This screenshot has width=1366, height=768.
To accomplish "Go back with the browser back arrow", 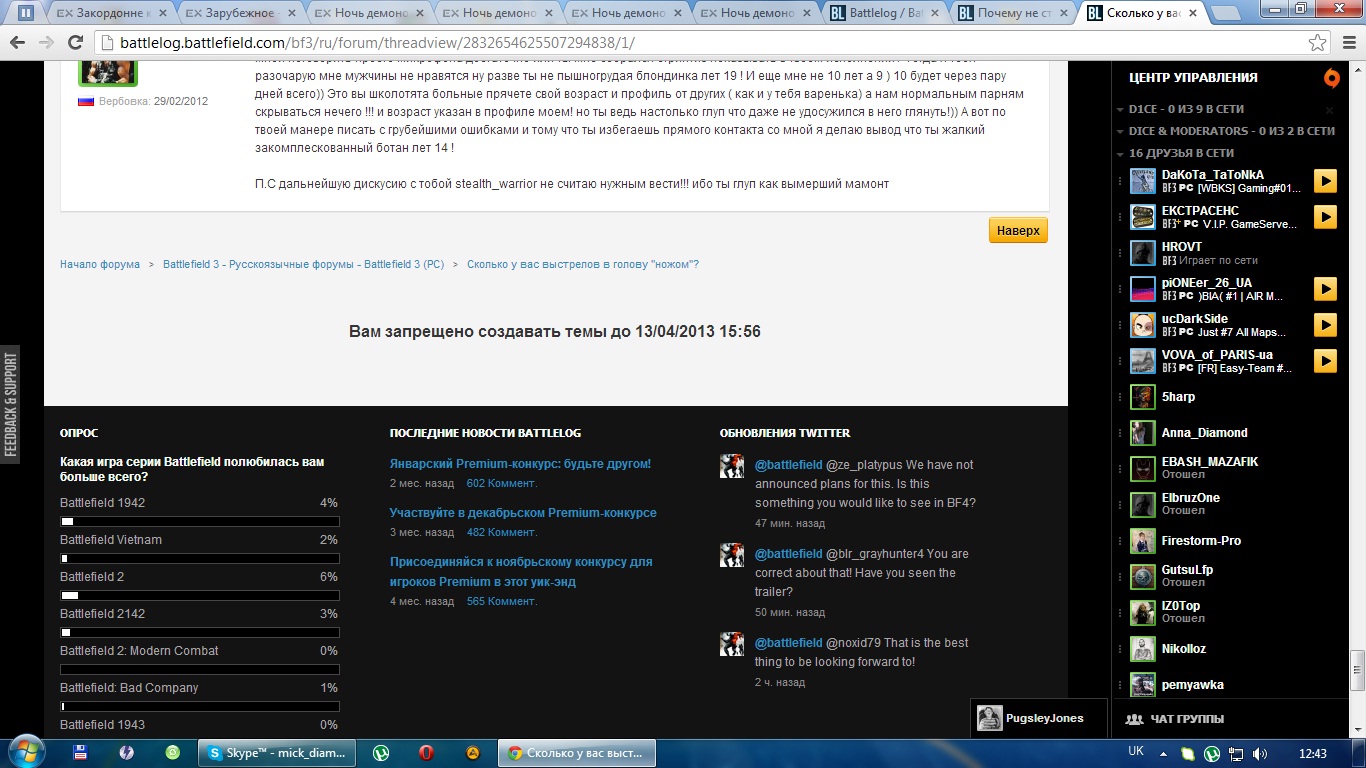I will click(18, 43).
